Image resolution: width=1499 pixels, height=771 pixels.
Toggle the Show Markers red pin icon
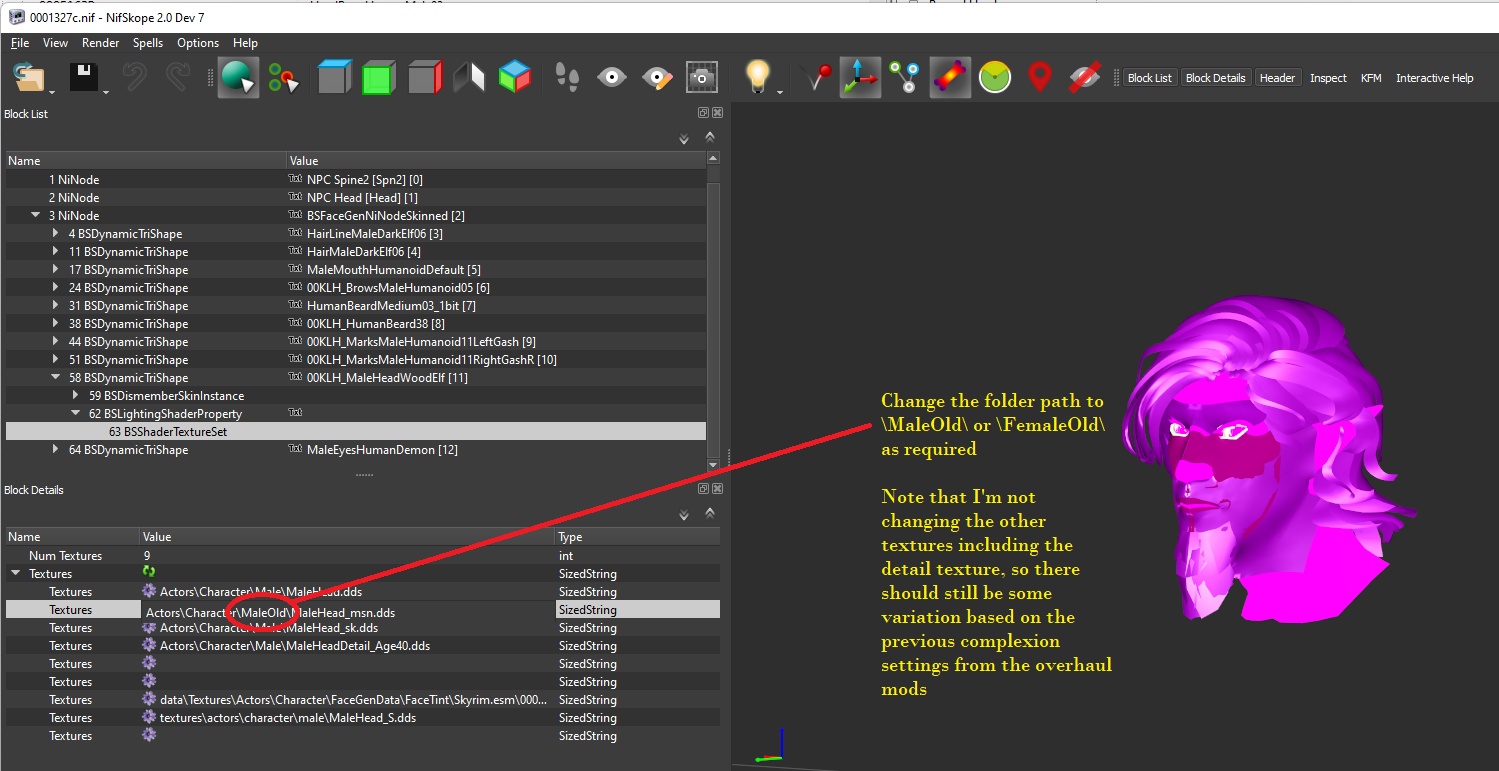click(1040, 78)
